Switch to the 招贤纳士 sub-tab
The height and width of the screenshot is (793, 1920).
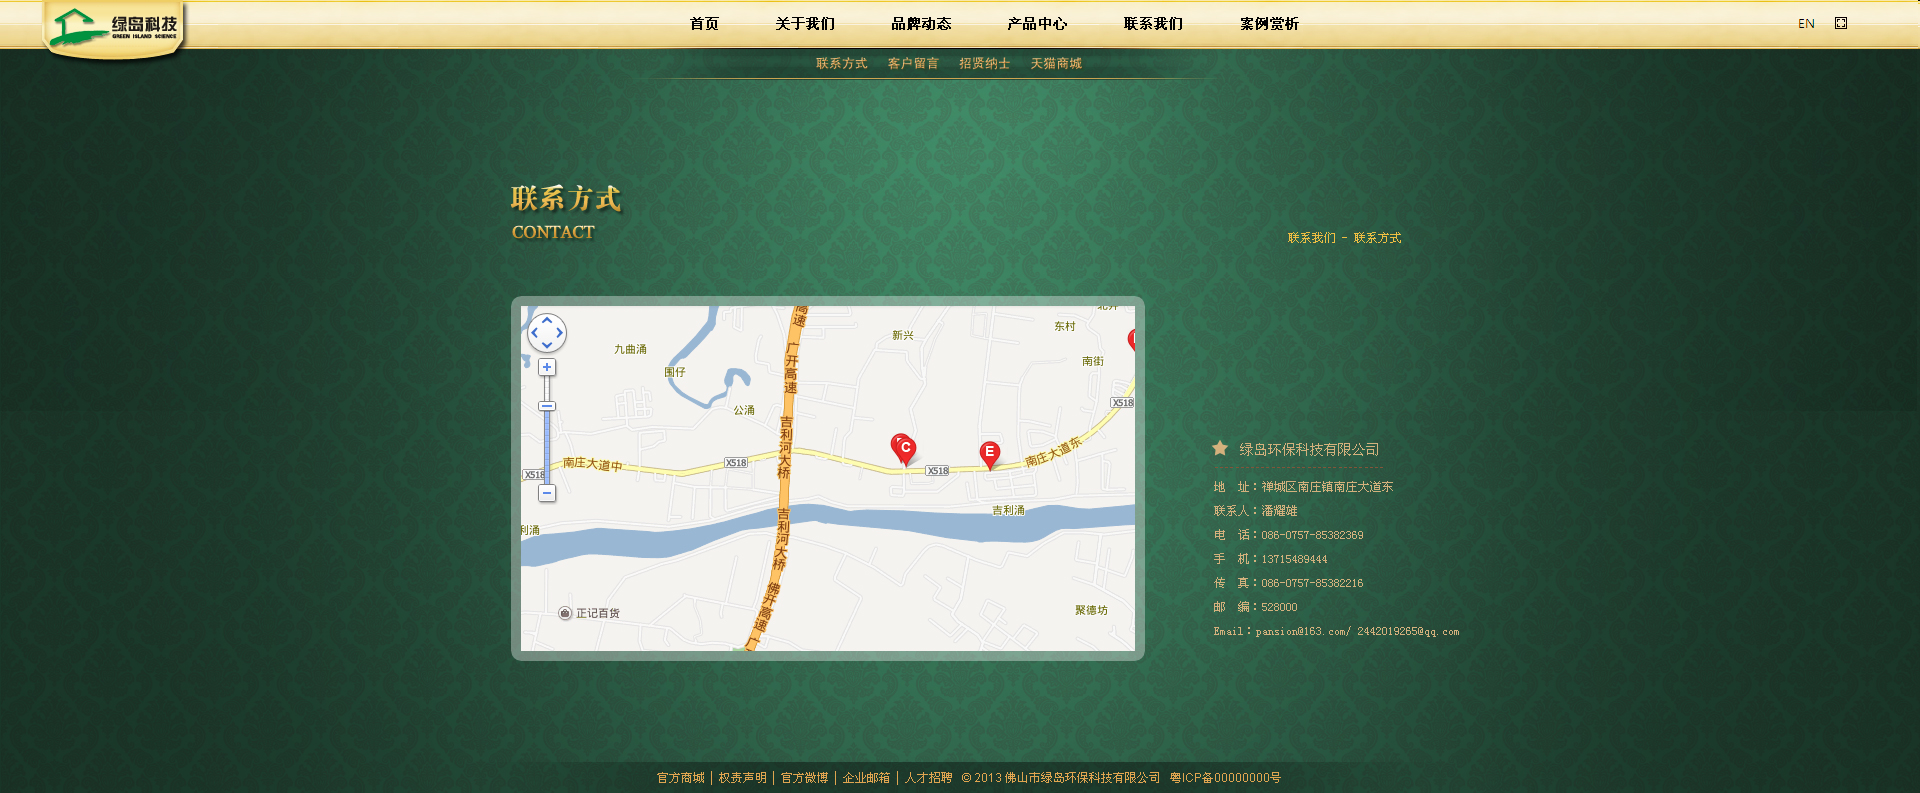[x=985, y=63]
